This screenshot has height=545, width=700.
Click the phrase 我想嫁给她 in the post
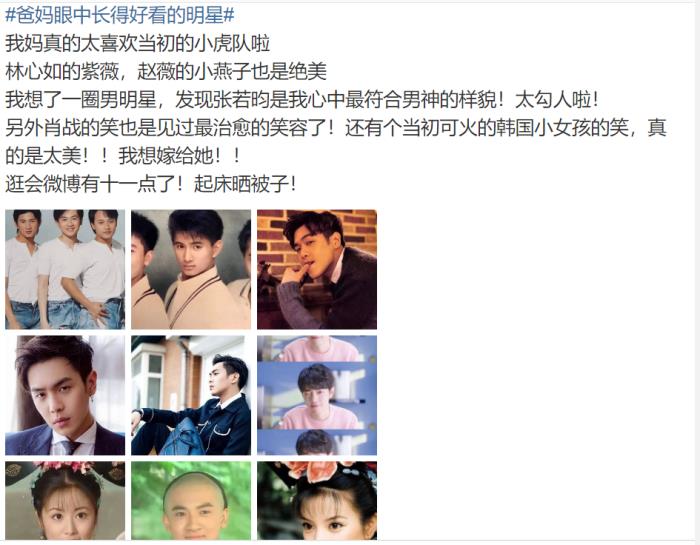pyautogui.click(x=166, y=156)
